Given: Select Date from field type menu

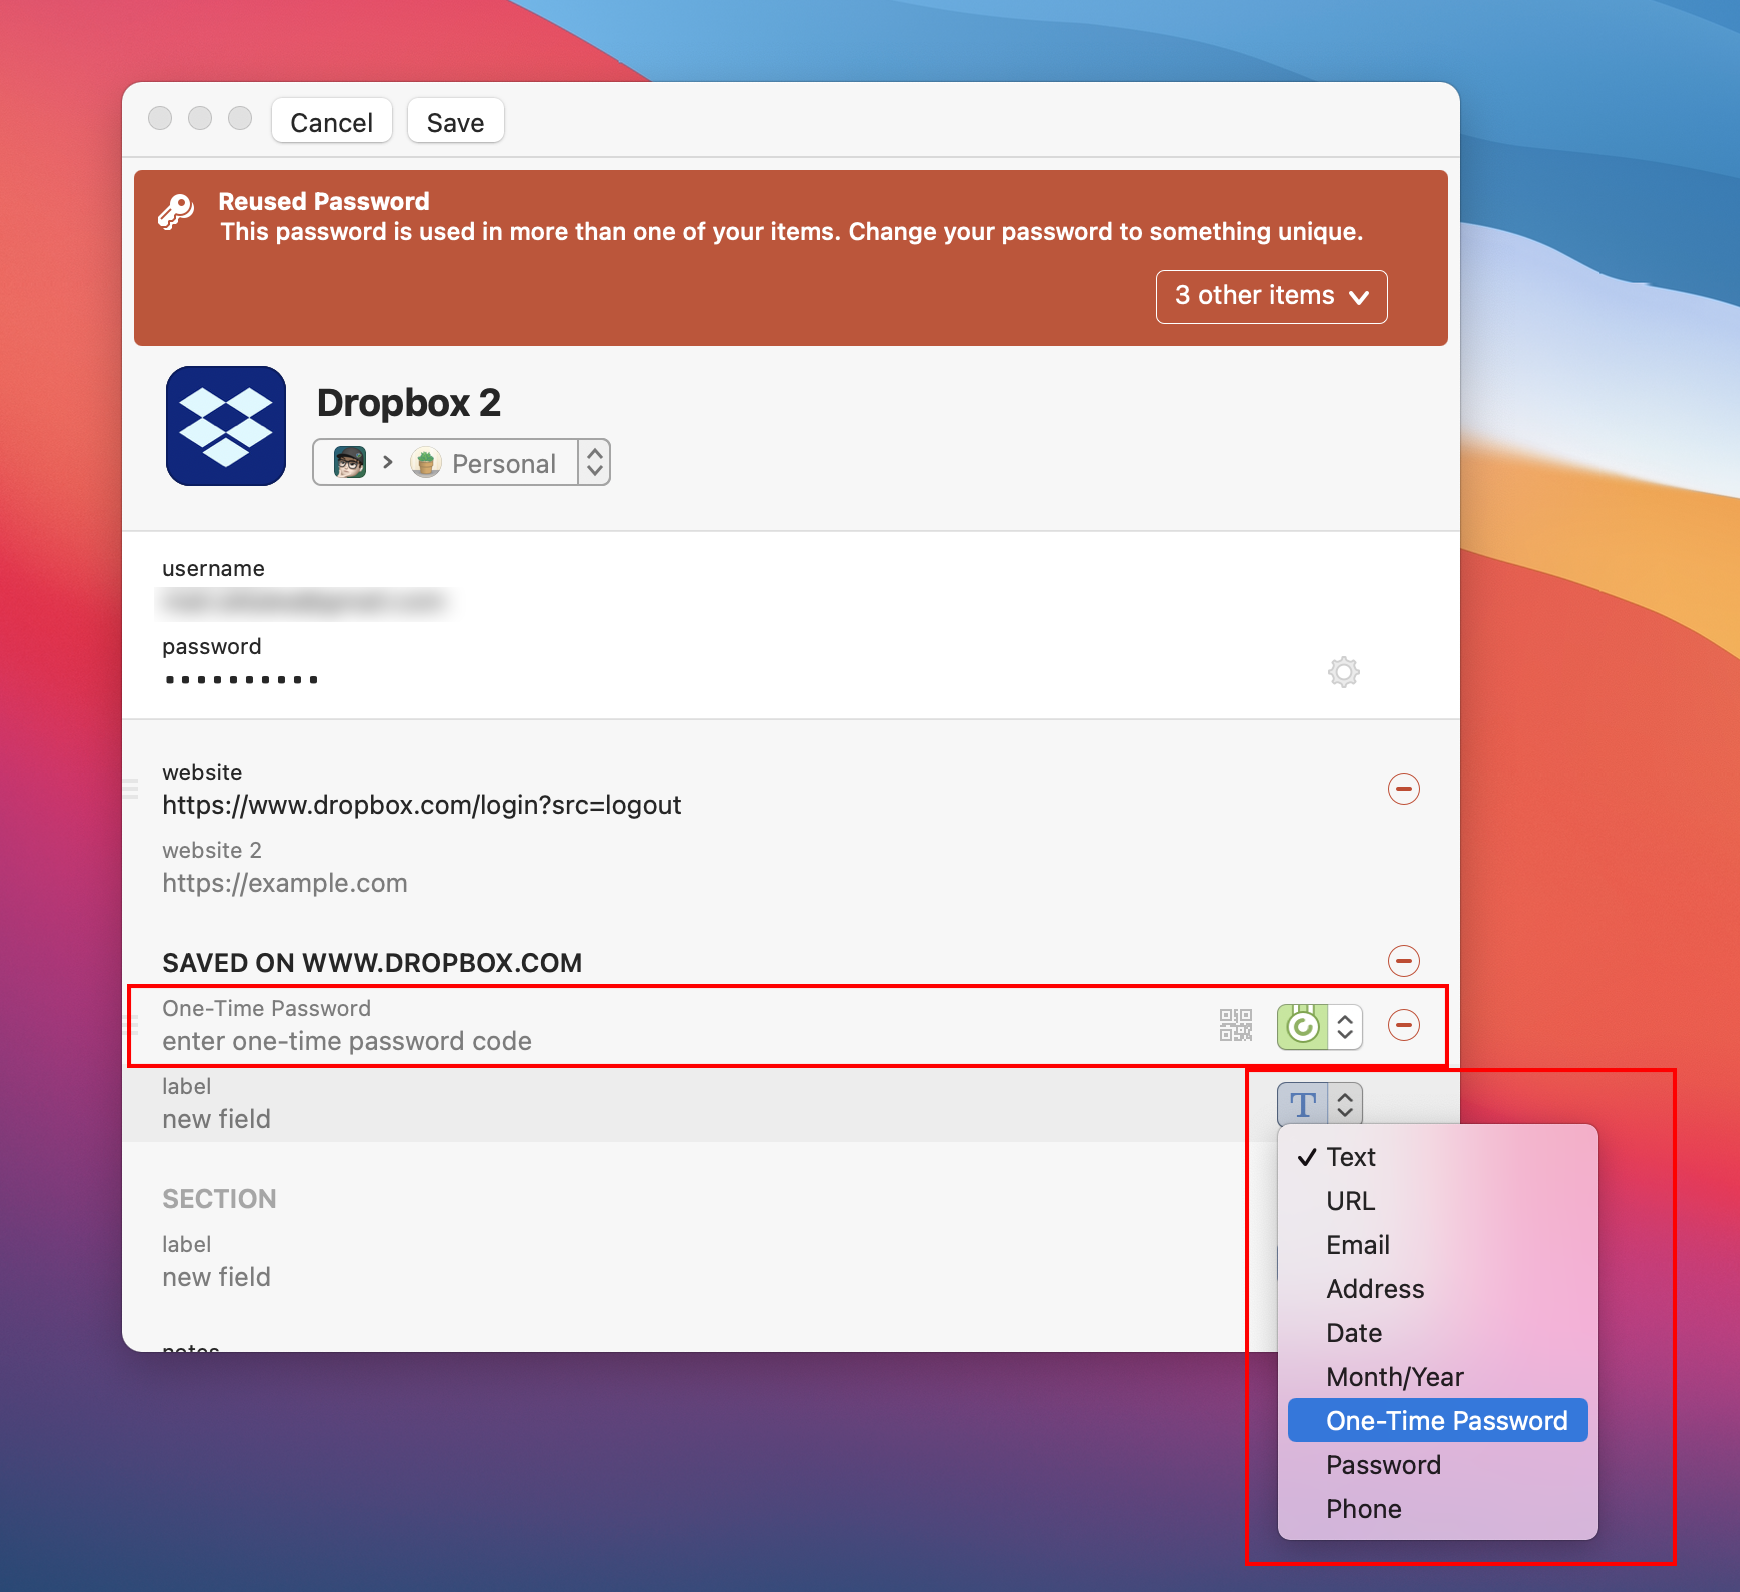Looking at the screenshot, I should (x=1438, y=1333).
